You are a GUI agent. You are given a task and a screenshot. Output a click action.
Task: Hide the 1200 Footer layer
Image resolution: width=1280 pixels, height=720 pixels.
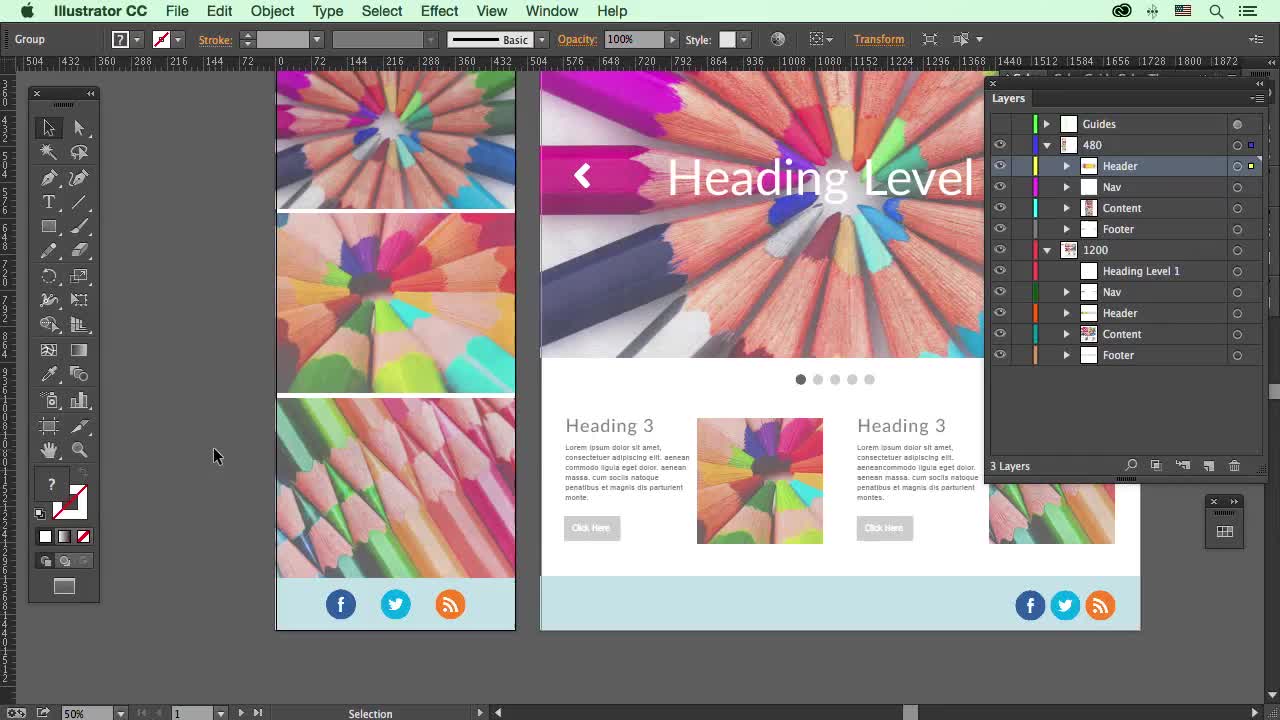[1000, 355]
